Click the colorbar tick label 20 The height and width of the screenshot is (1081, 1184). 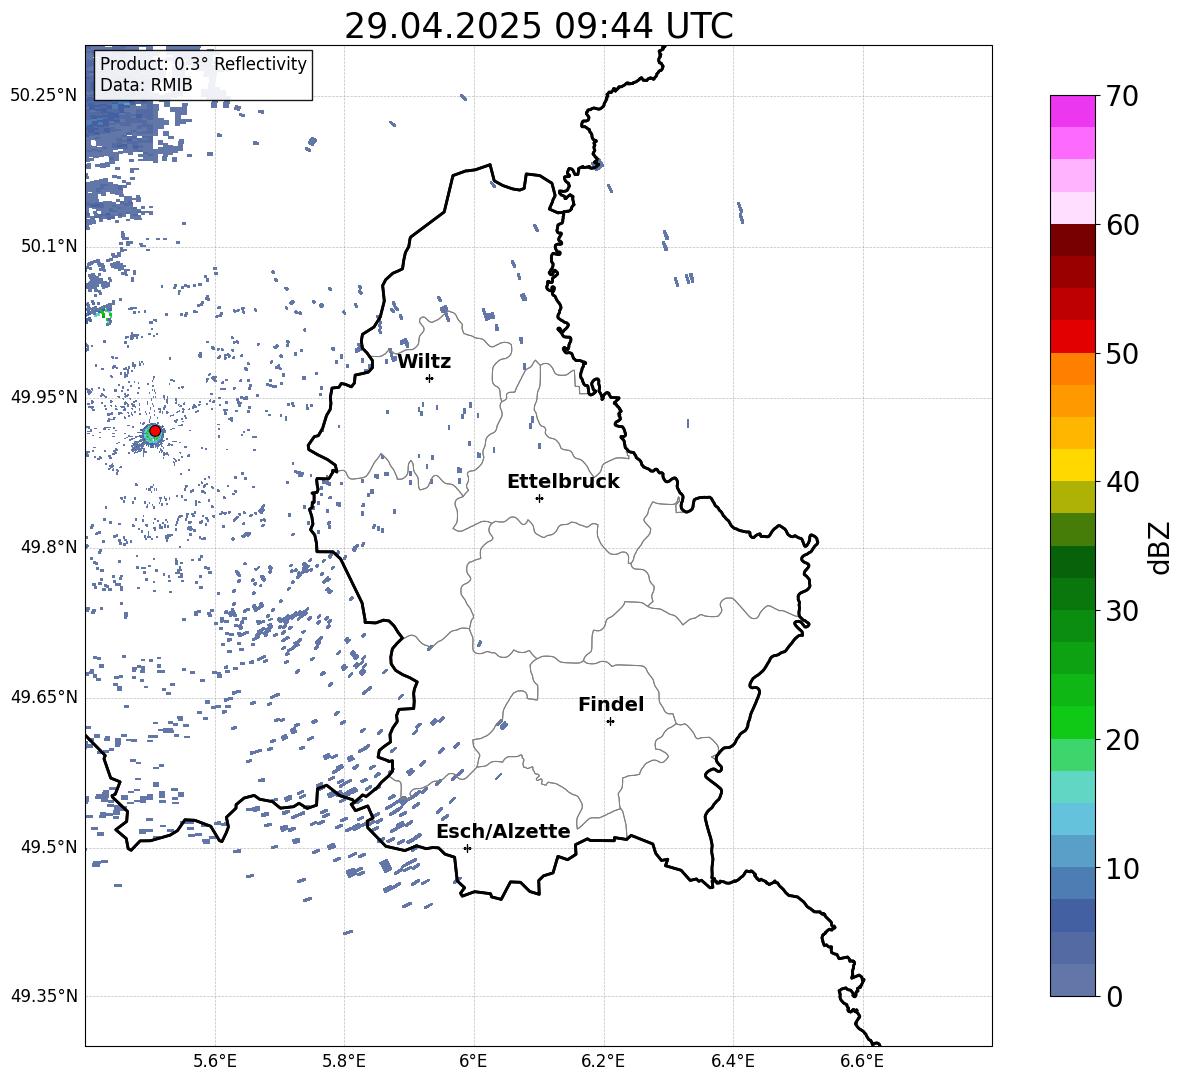pyautogui.click(x=1122, y=739)
